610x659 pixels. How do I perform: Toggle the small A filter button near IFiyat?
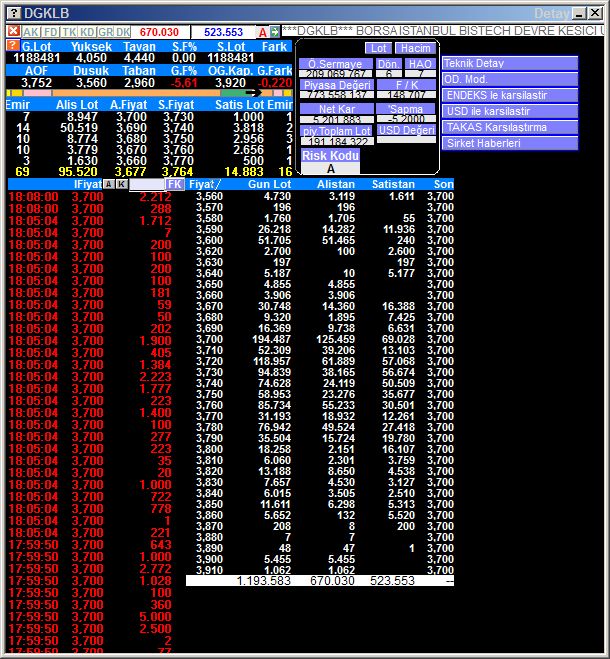click(x=109, y=184)
